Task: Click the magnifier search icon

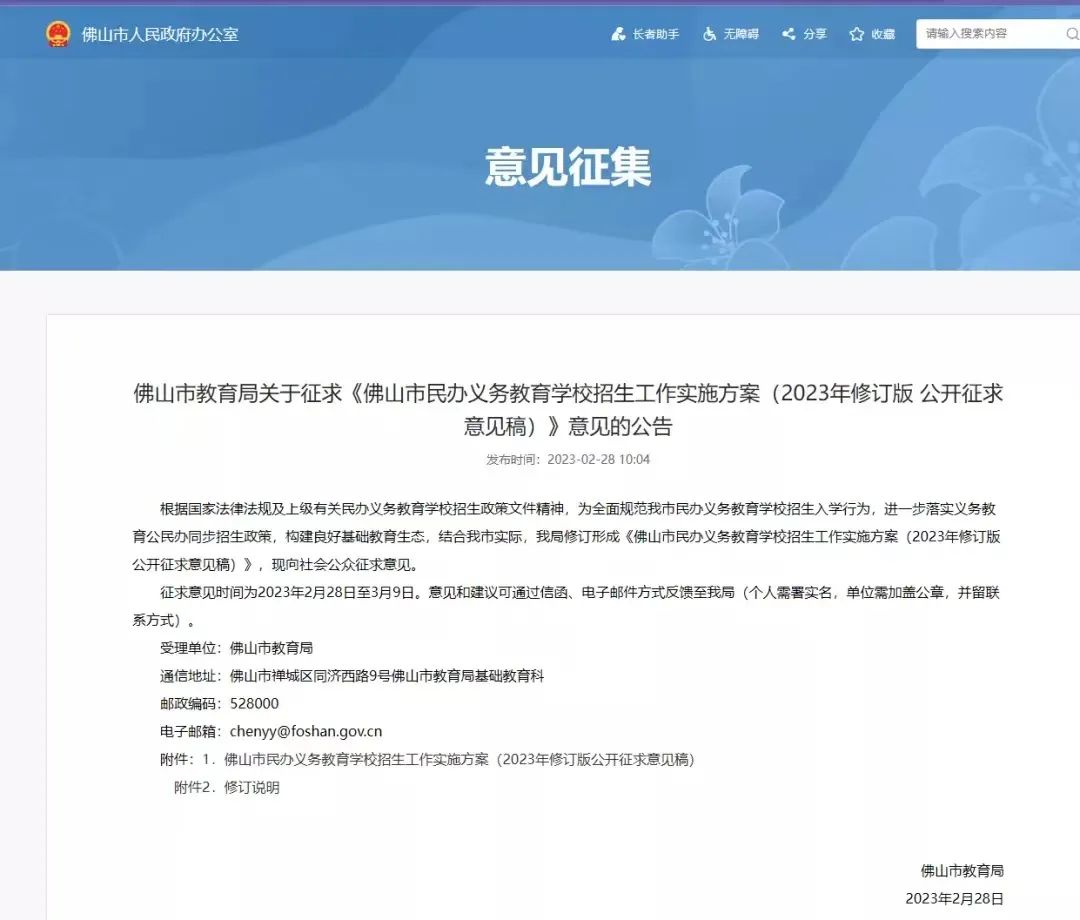Action: click(1070, 34)
